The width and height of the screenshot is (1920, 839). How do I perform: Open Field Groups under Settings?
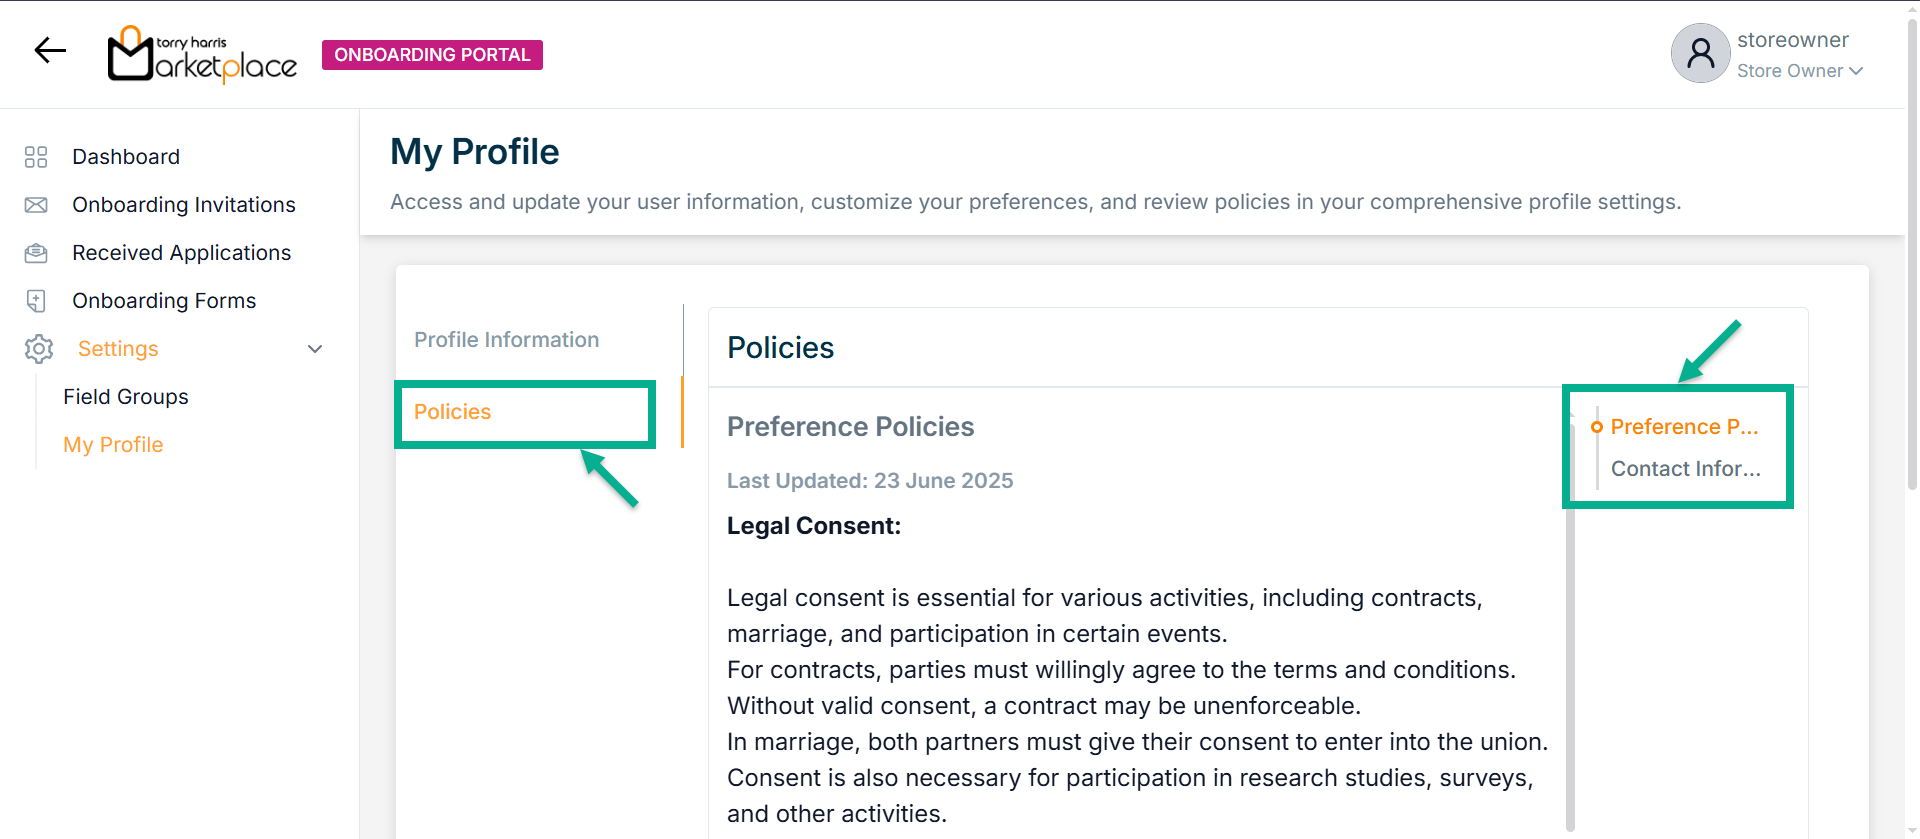[x=126, y=397]
